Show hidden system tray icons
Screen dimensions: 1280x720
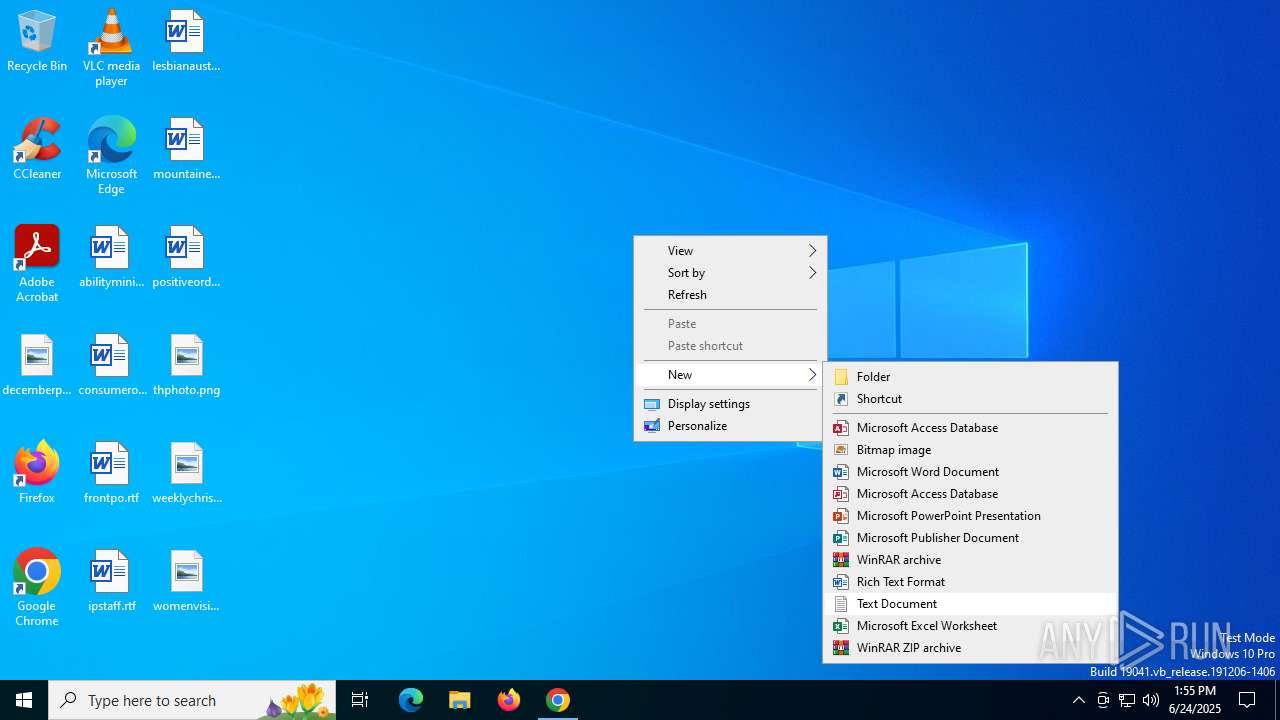(x=1078, y=700)
